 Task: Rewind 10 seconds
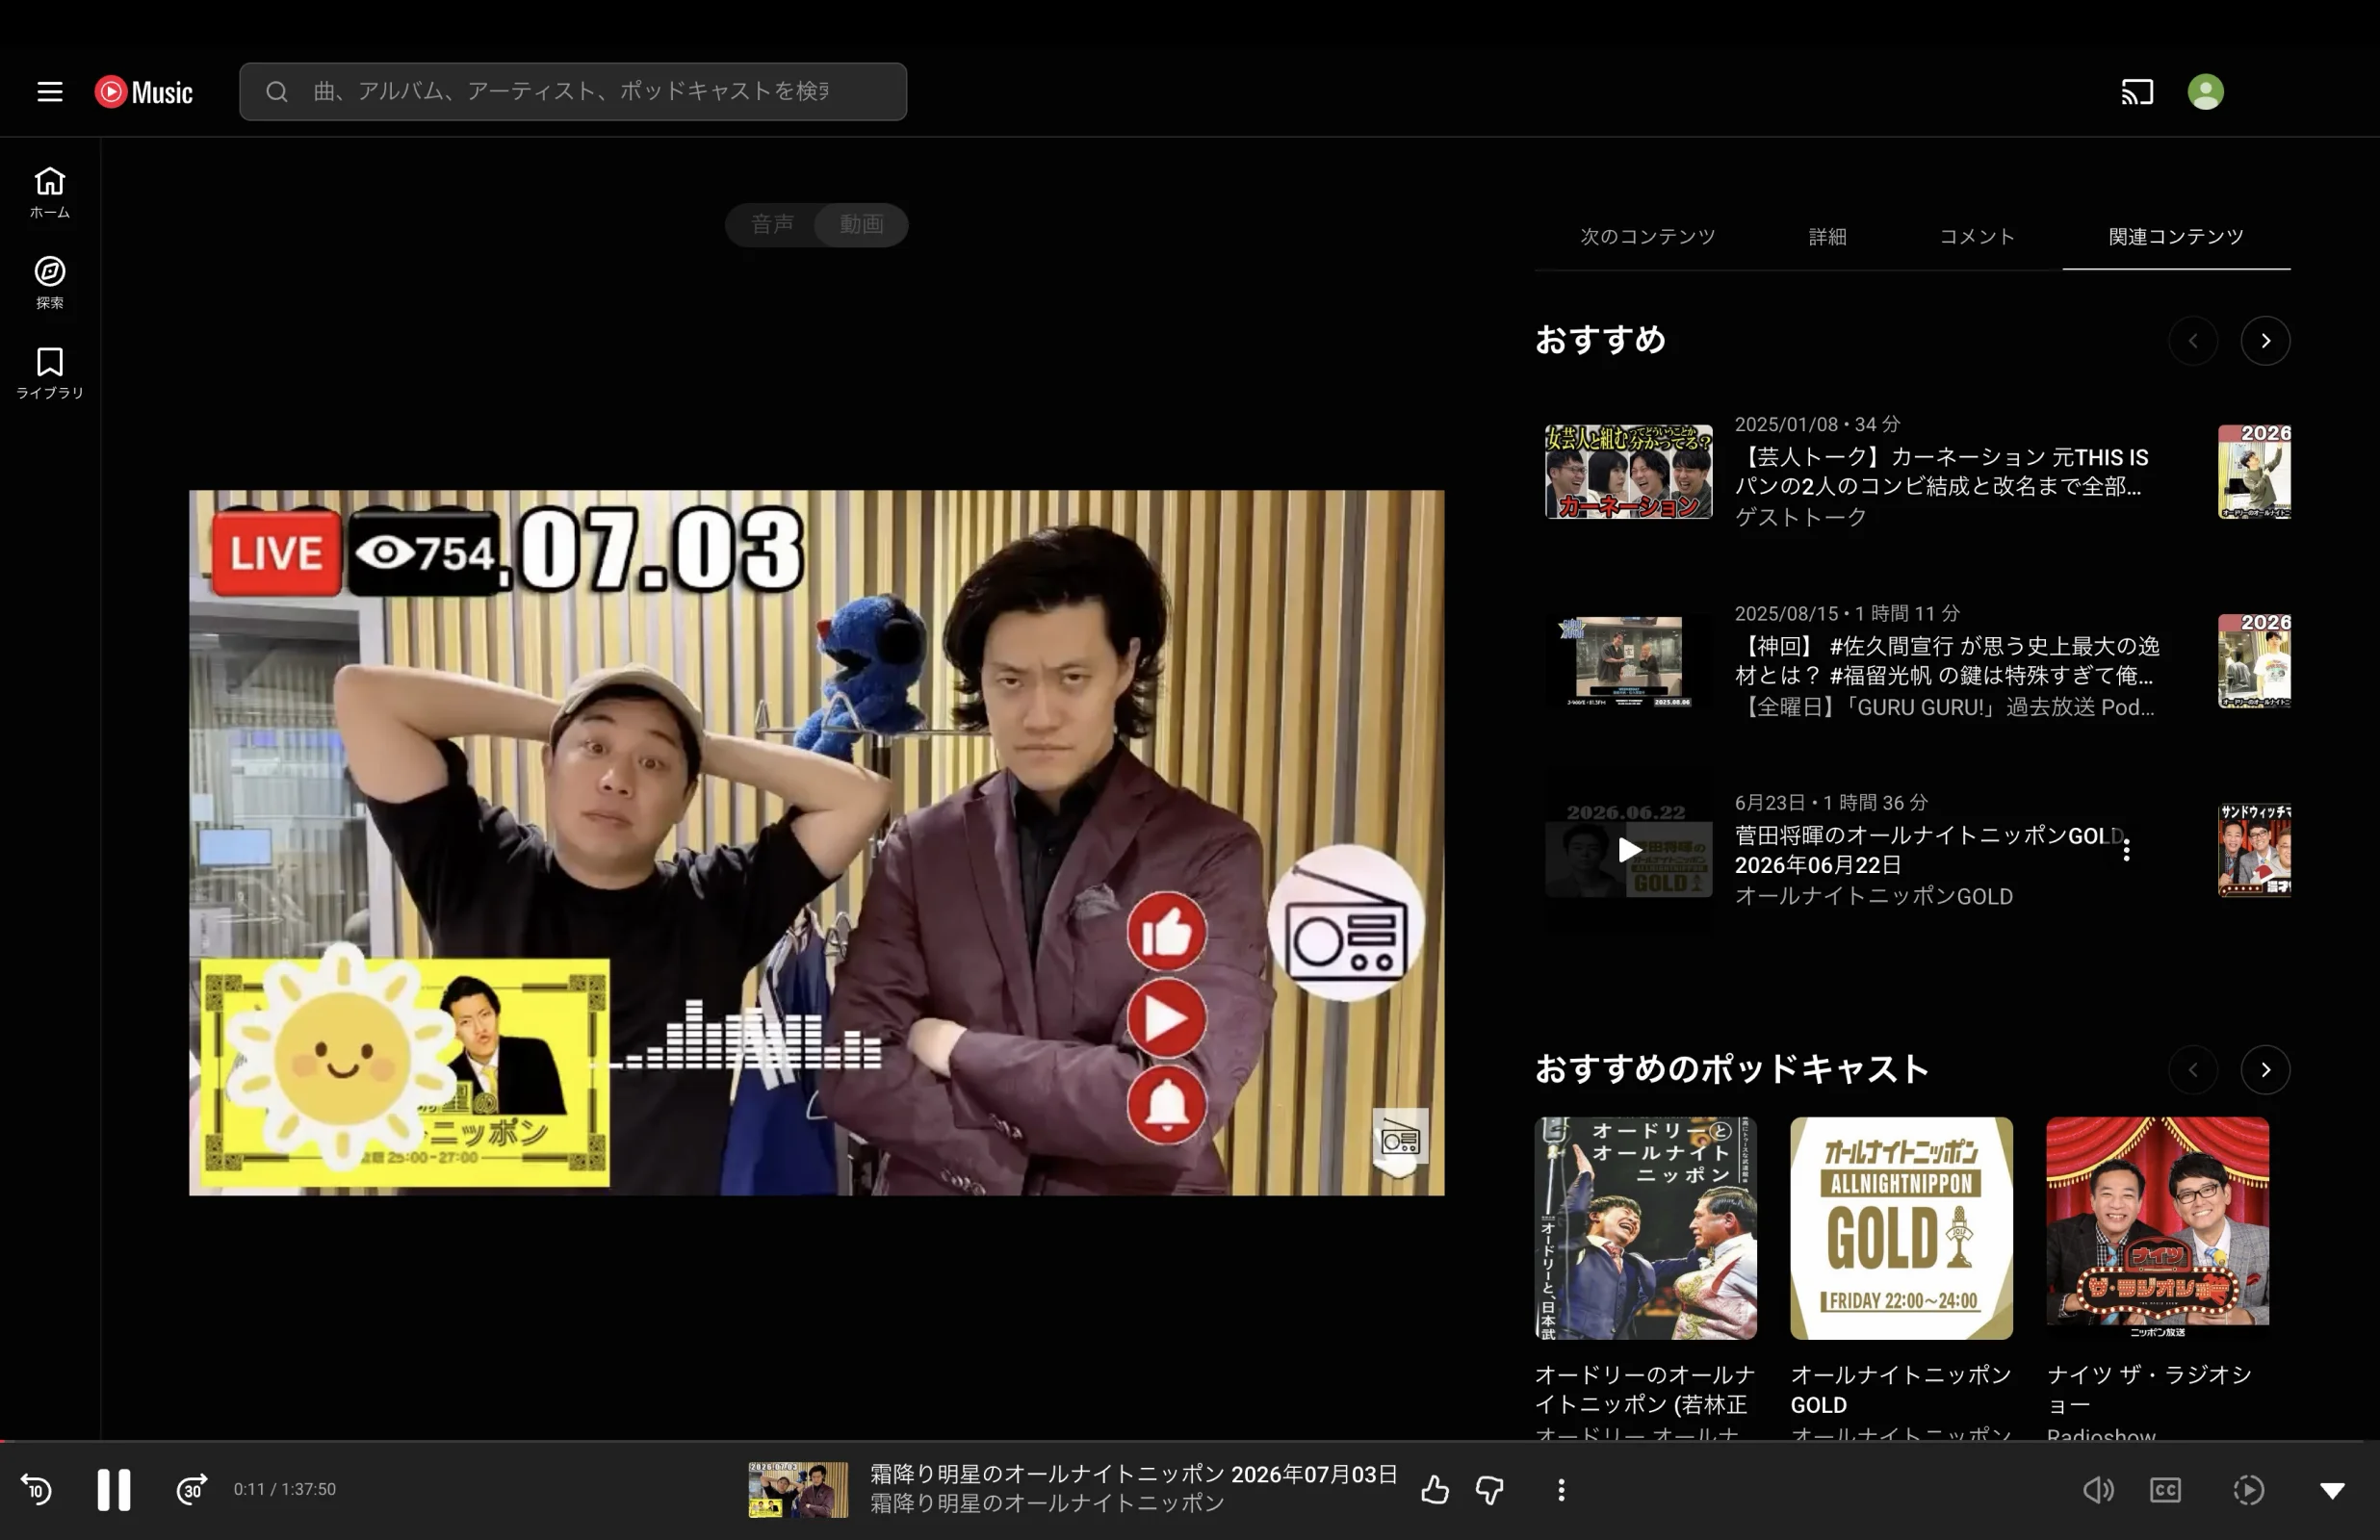37,1490
